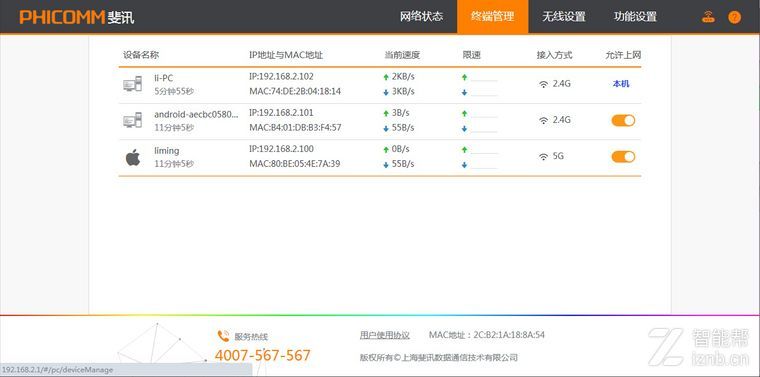Click the 本机 label for li-PC
Viewport: 760px width, 377px height.
pyautogui.click(x=621, y=84)
